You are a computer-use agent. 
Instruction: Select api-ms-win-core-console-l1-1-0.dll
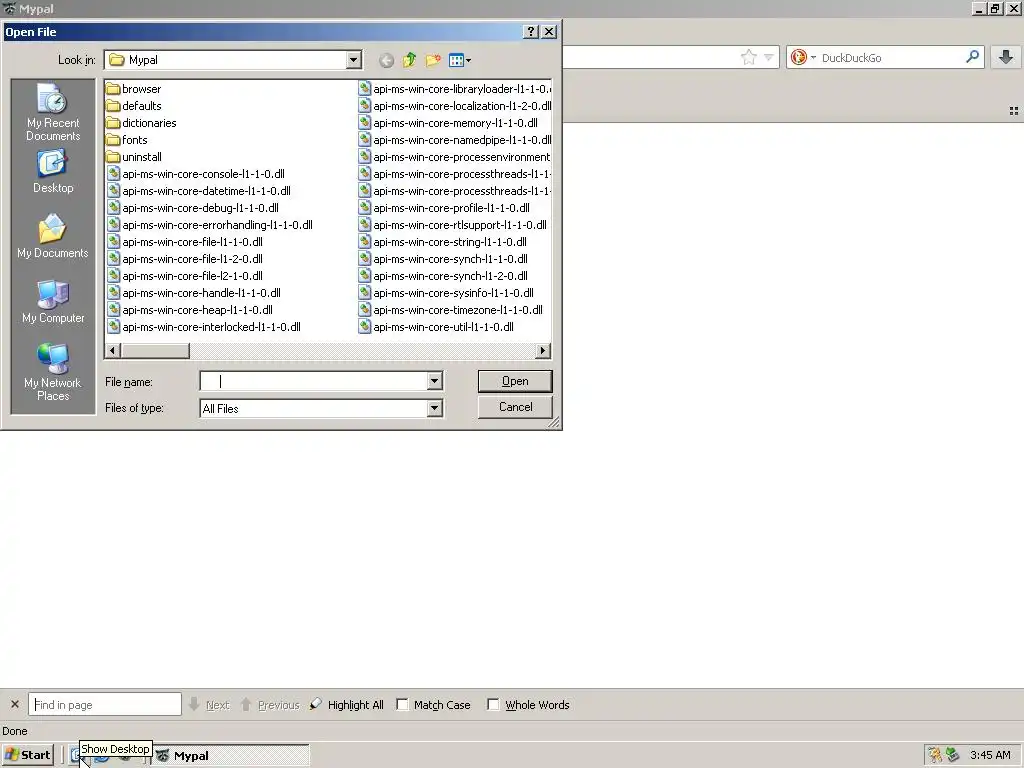pos(196,174)
